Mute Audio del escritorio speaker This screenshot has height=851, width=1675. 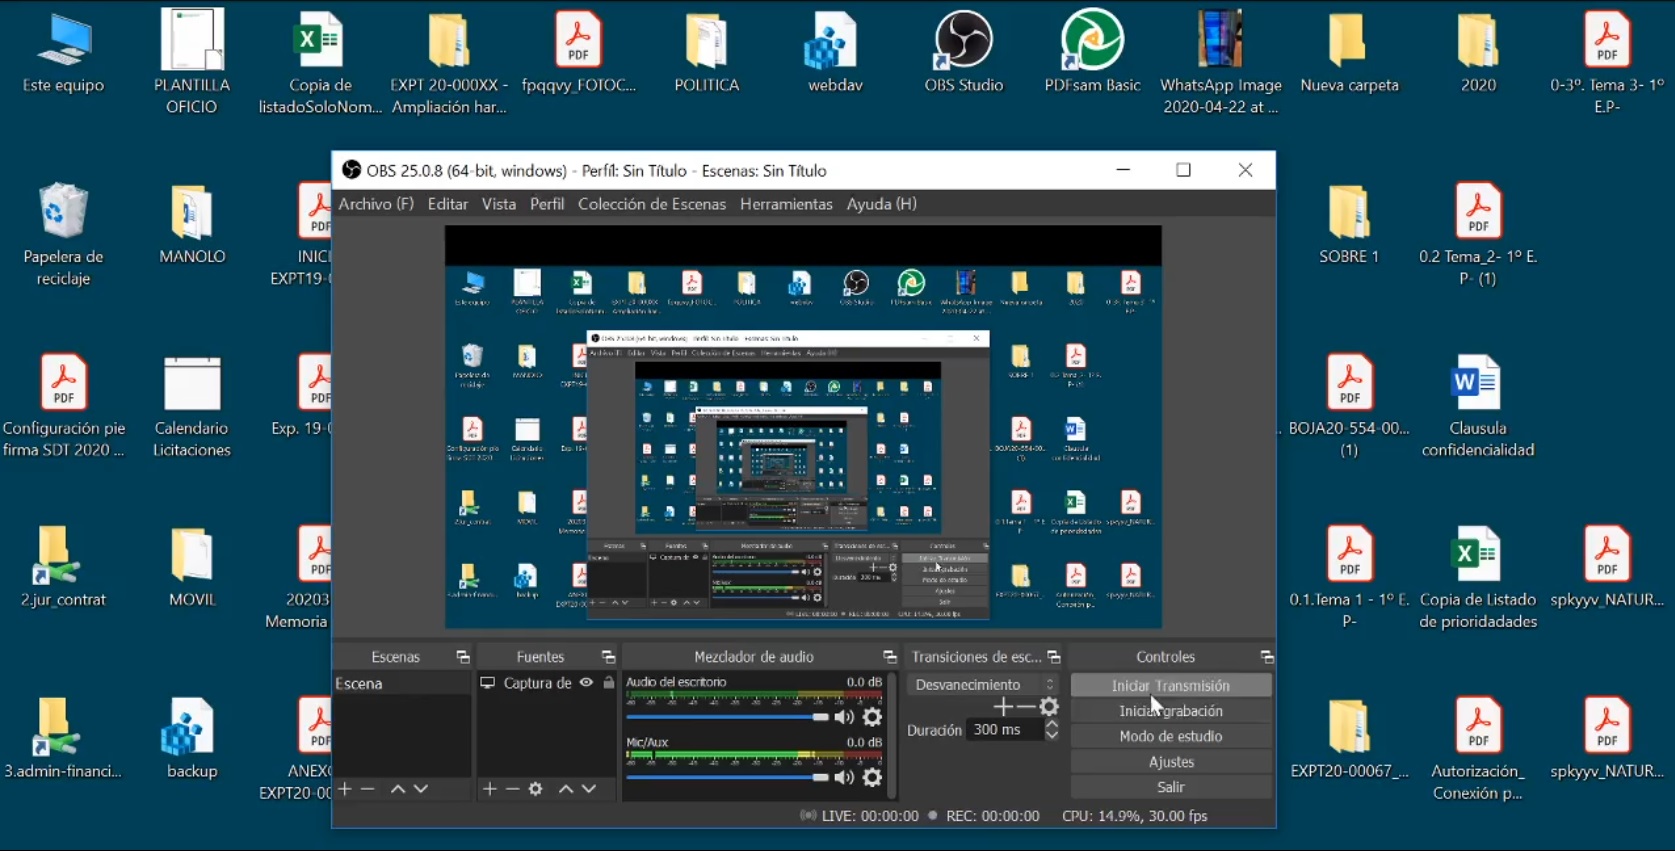click(845, 717)
